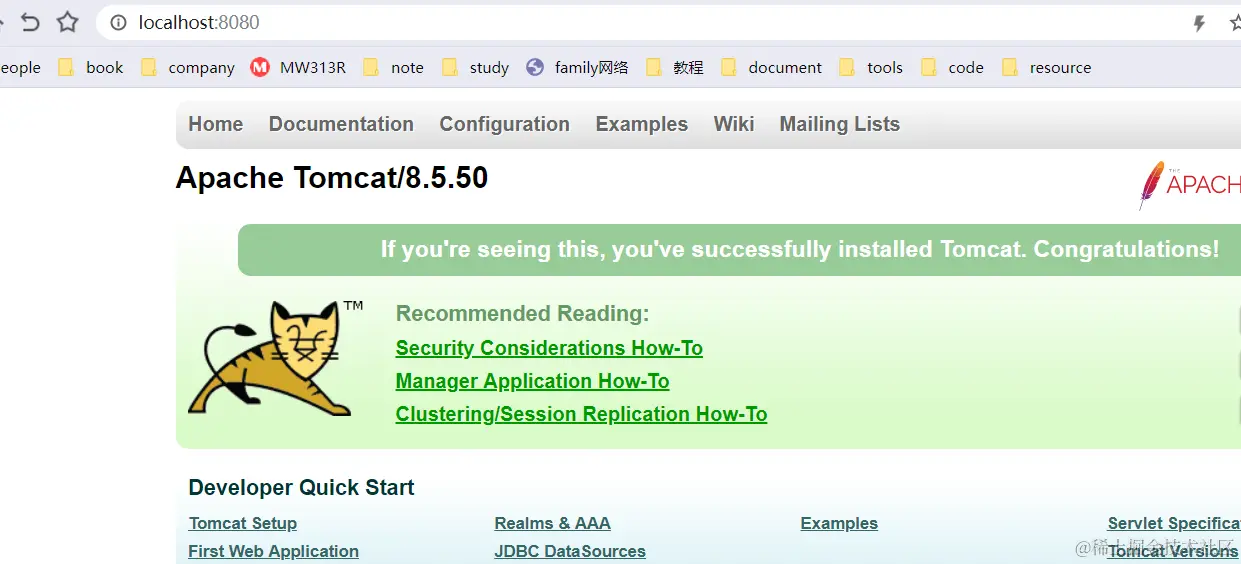This screenshot has height=564, width=1241.
Task: Open Examples in Tomcat navigation bar
Action: 641,124
